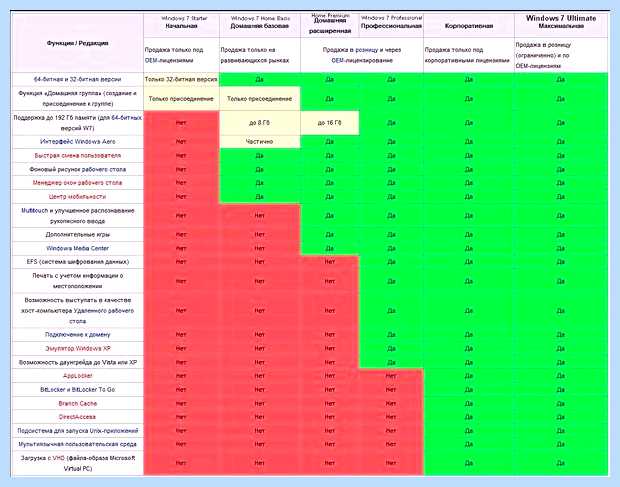Open the 'Подключение к домену' link
Viewport: 620px width, 487px height.
78,334
